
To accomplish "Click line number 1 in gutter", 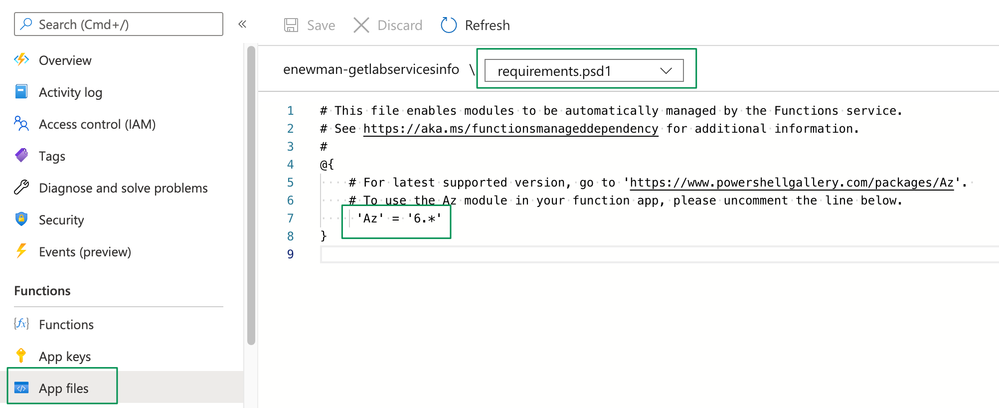I will pos(291,110).
